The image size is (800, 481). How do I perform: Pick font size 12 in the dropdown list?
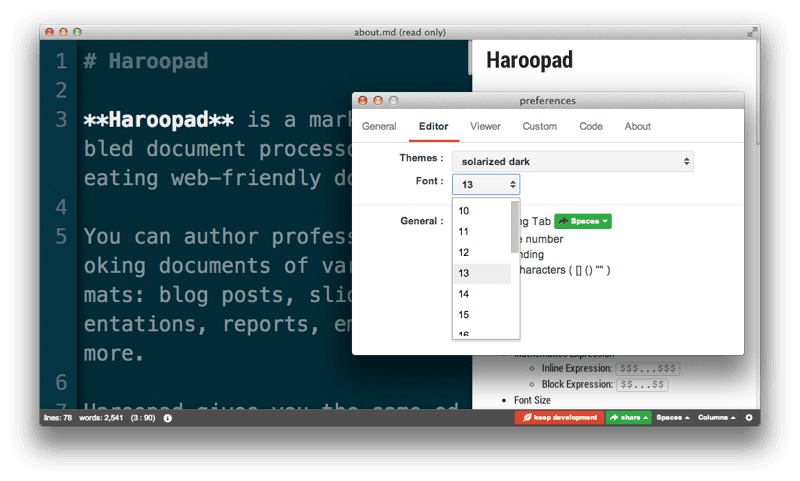[x=464, y=252]
